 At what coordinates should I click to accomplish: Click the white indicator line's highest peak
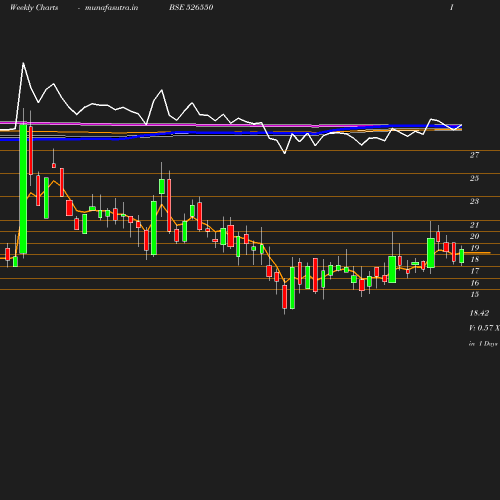pyautogui.click(x=23, y=63)
